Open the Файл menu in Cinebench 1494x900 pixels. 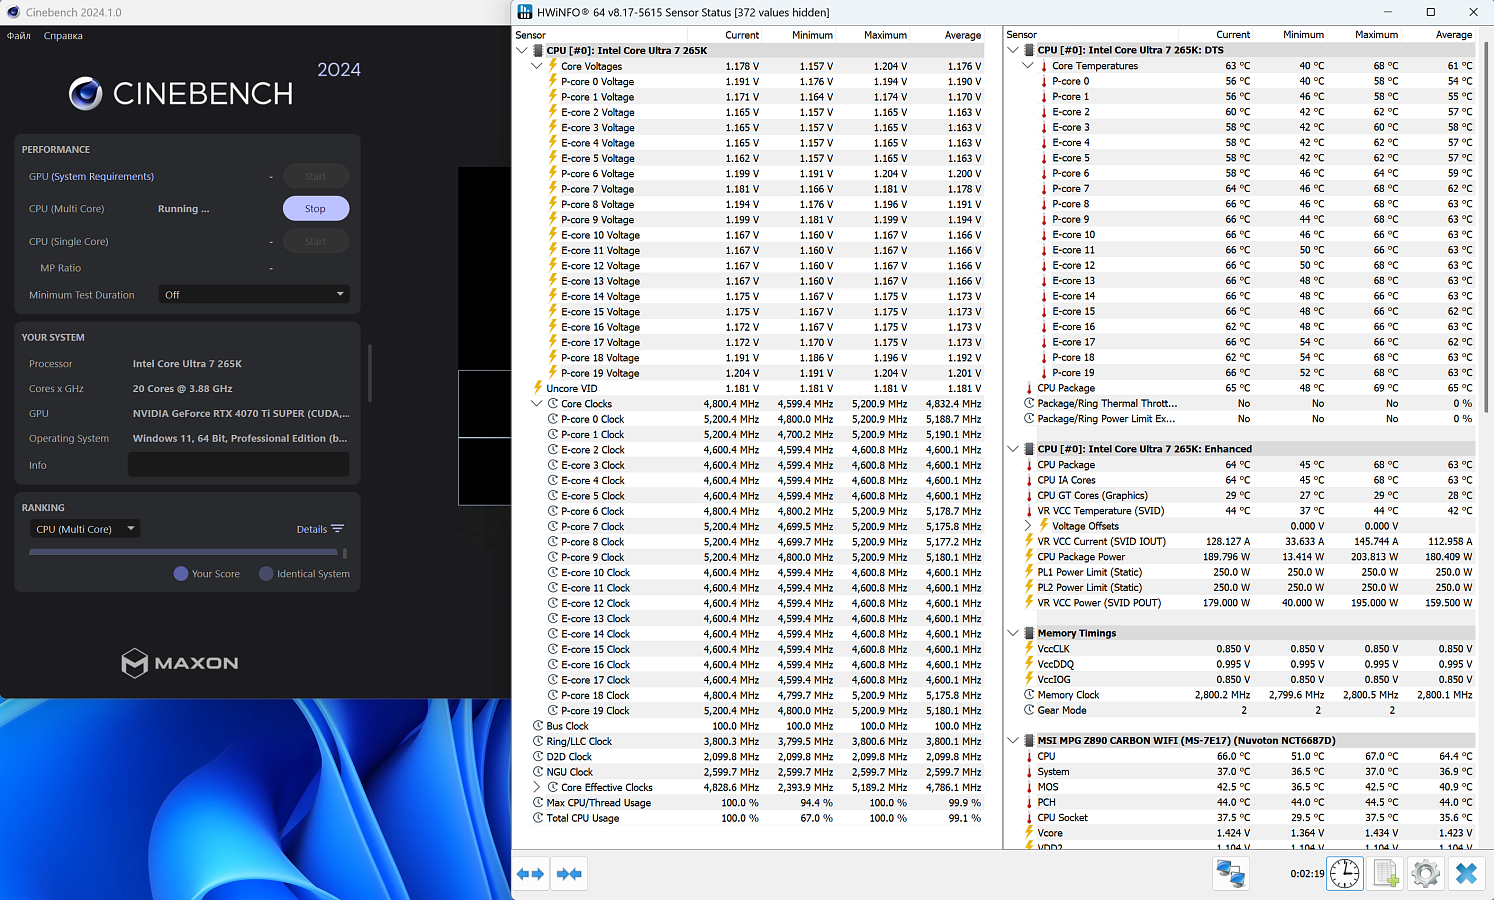click(x=19, y=36)
